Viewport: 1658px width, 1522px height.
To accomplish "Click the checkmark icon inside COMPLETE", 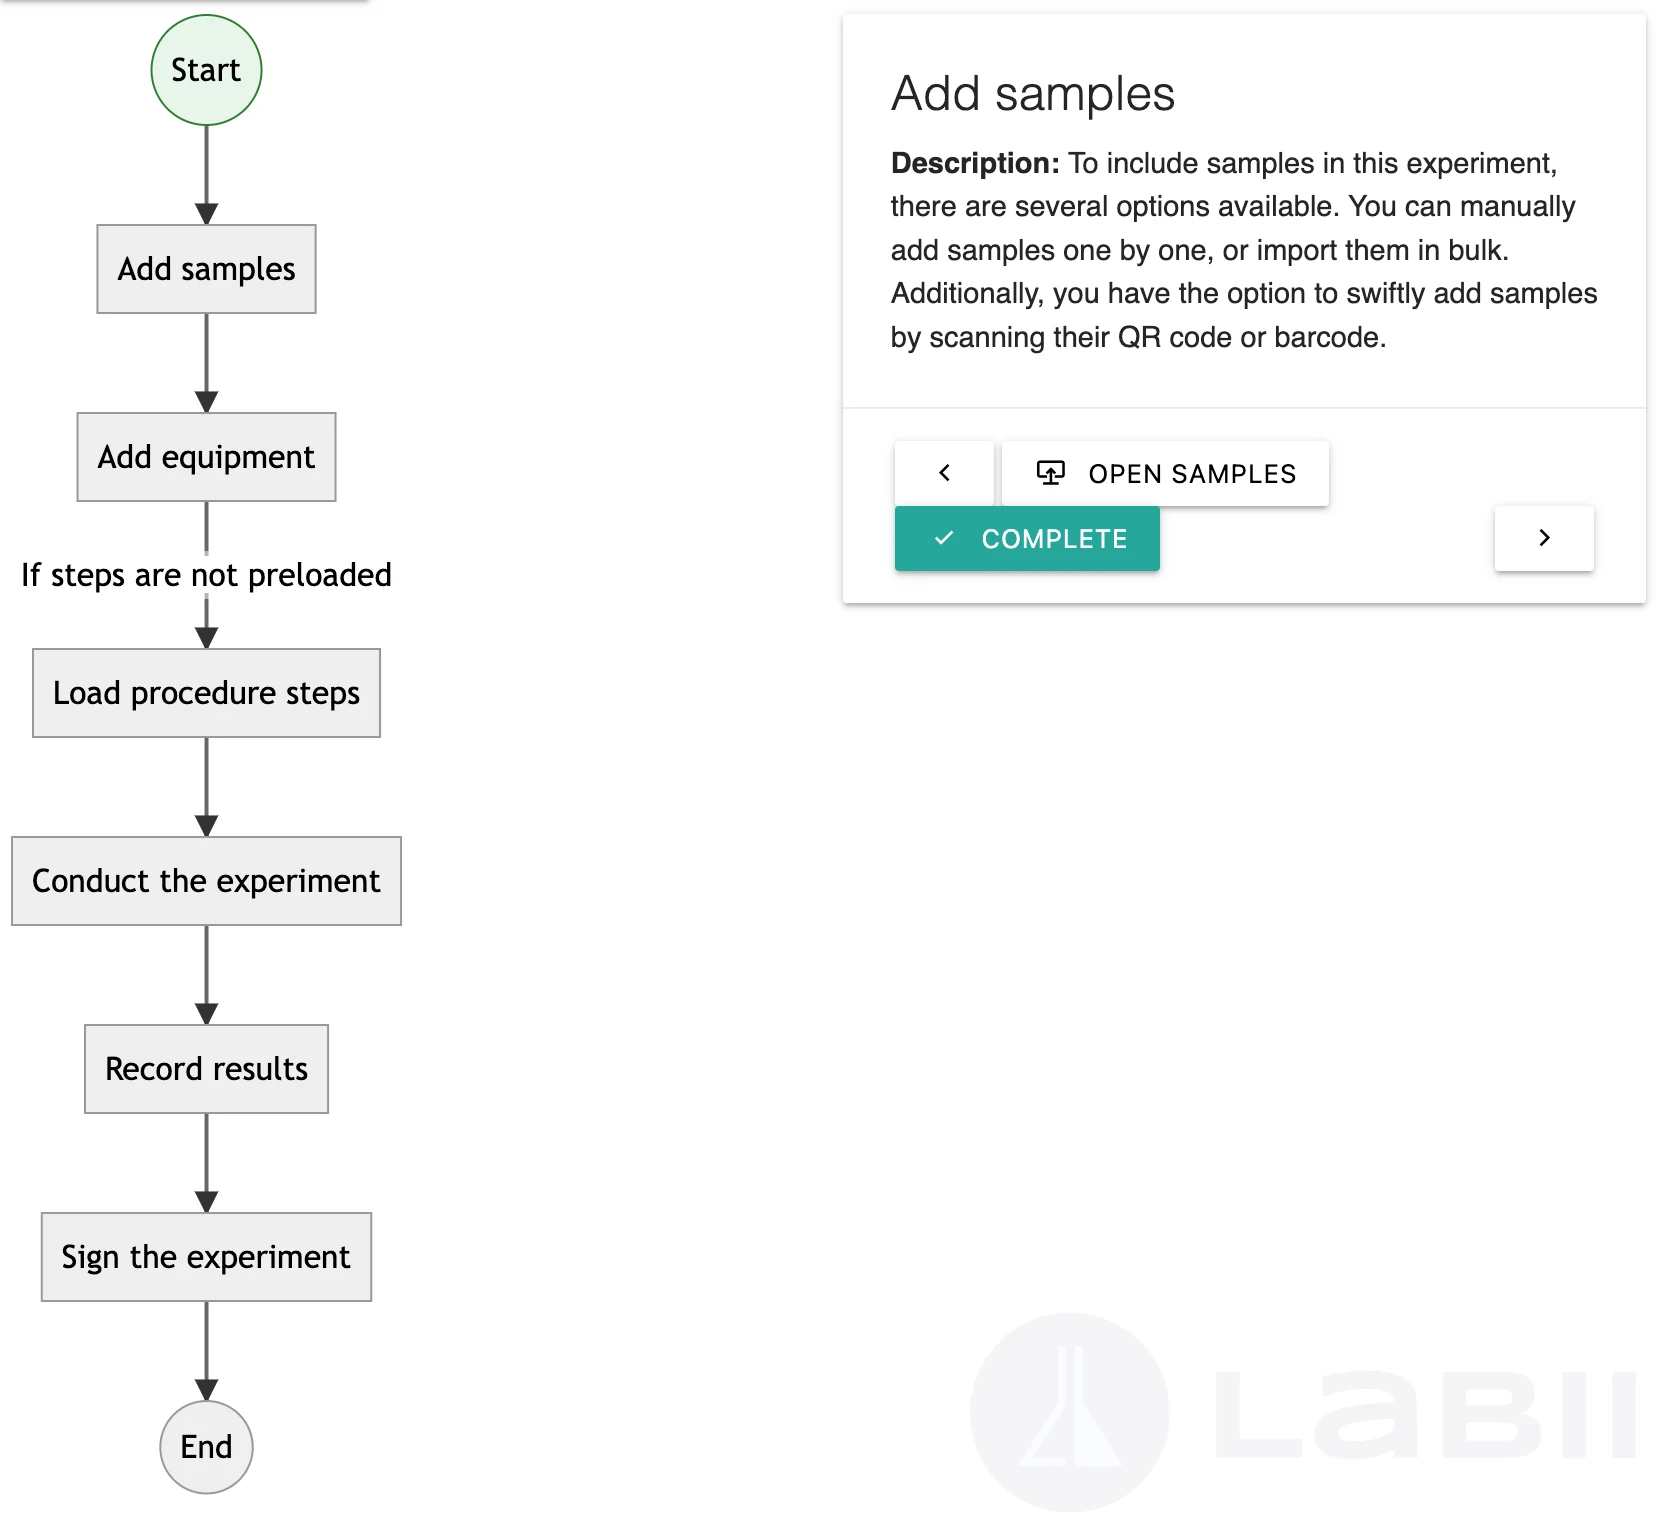I will click(x=943, y=539).
